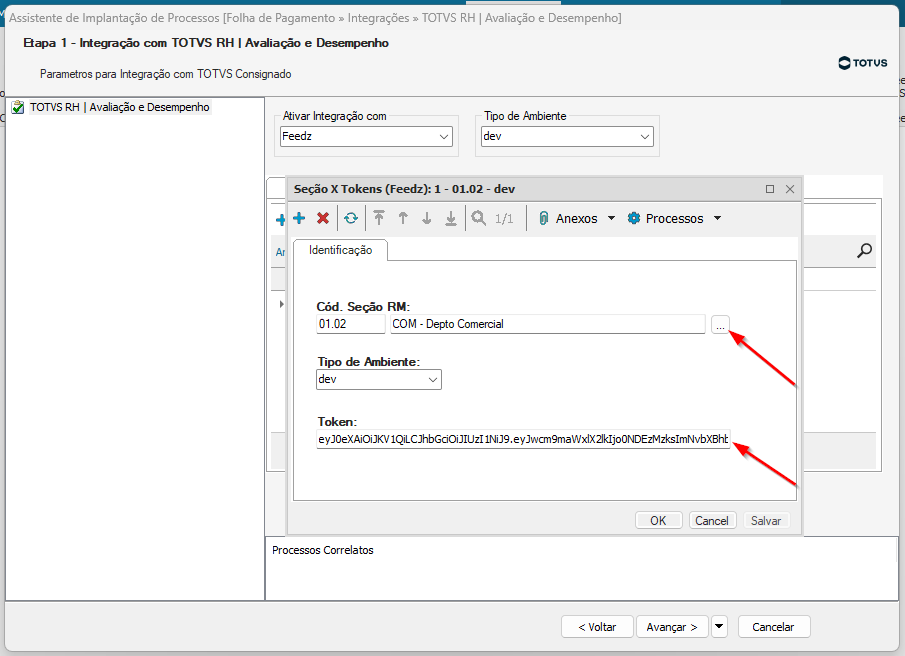
Task: Click the TOTVS logo
Action: tap(862, 62)
